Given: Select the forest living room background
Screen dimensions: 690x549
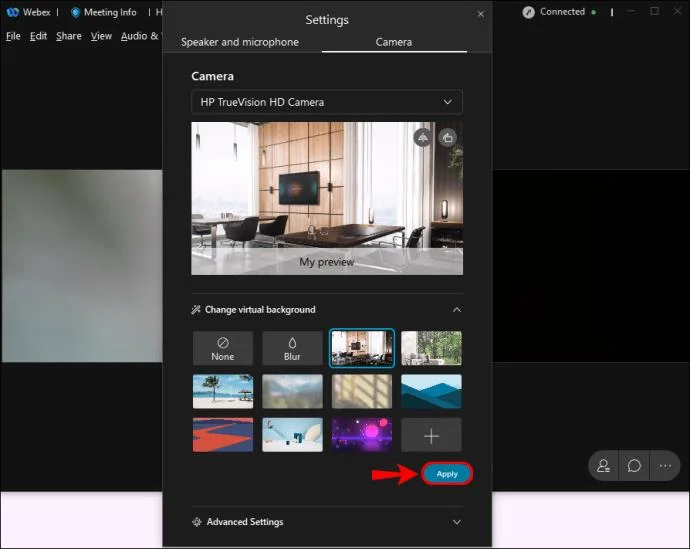Looking at the screenshot, I should 431,348.
